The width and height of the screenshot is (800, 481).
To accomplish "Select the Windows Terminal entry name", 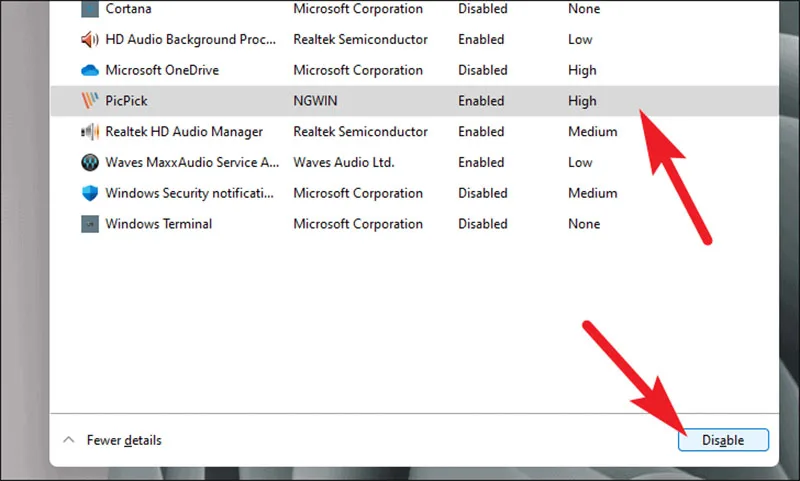I will click(x=159, y=224).
